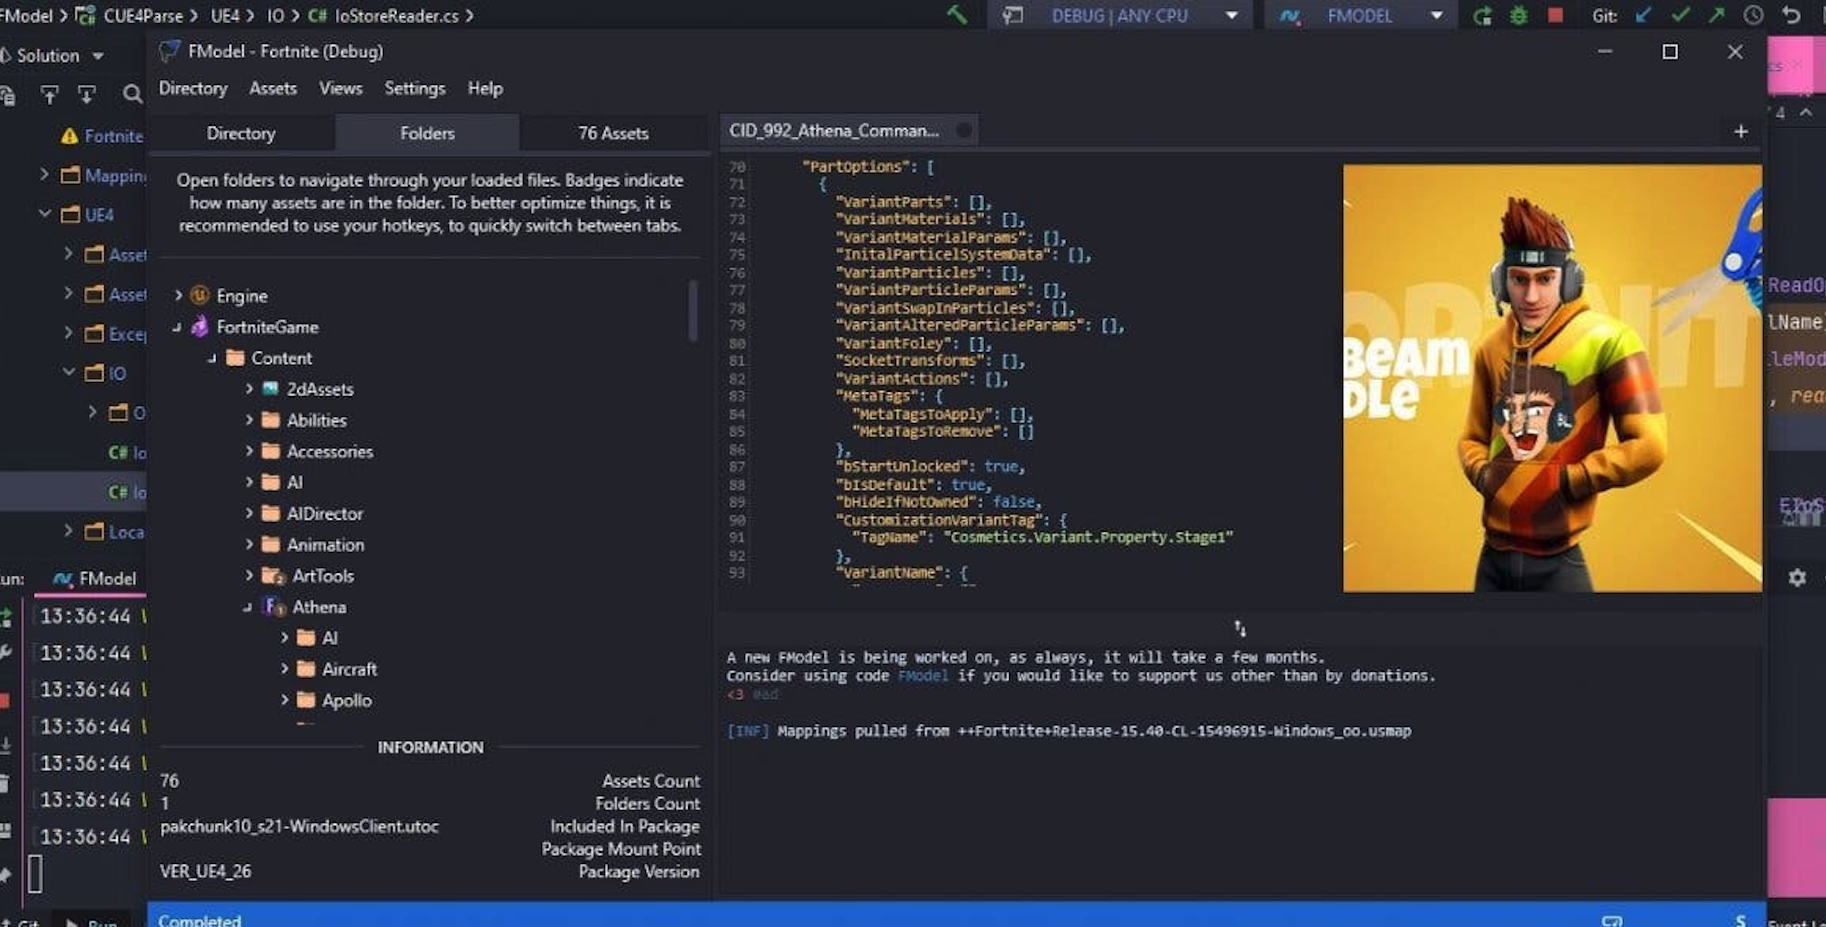1826x927 pixels.
Task: Click the Git update project arrow icon
Action: 1643,16
